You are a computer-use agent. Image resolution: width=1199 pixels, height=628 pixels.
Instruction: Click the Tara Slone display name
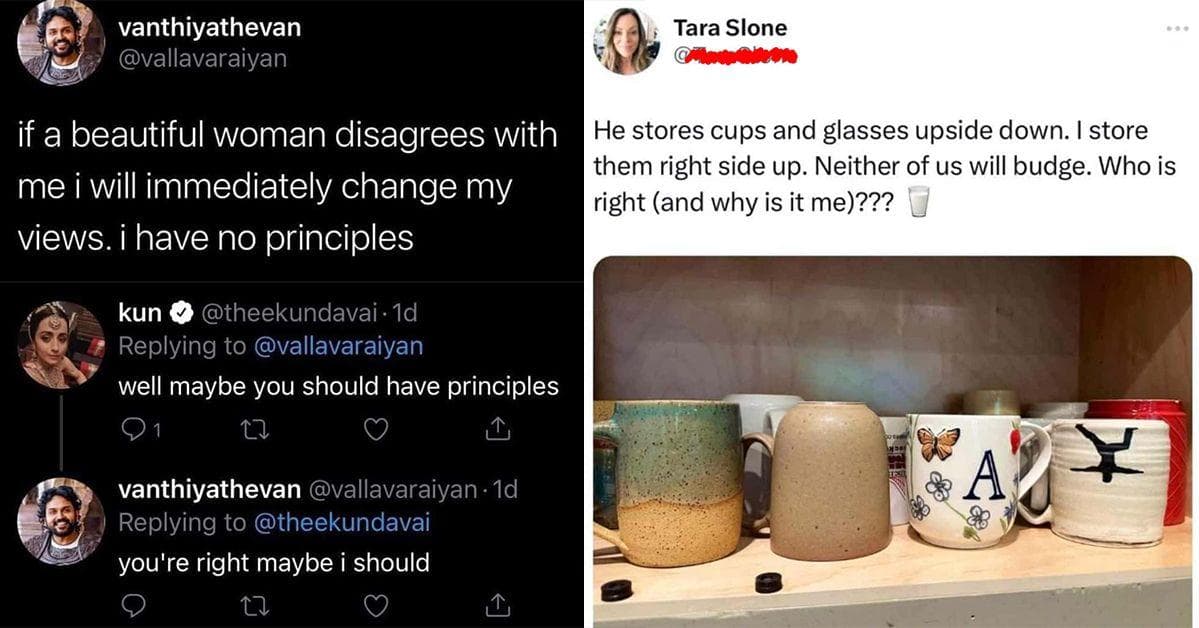[729, 28]
